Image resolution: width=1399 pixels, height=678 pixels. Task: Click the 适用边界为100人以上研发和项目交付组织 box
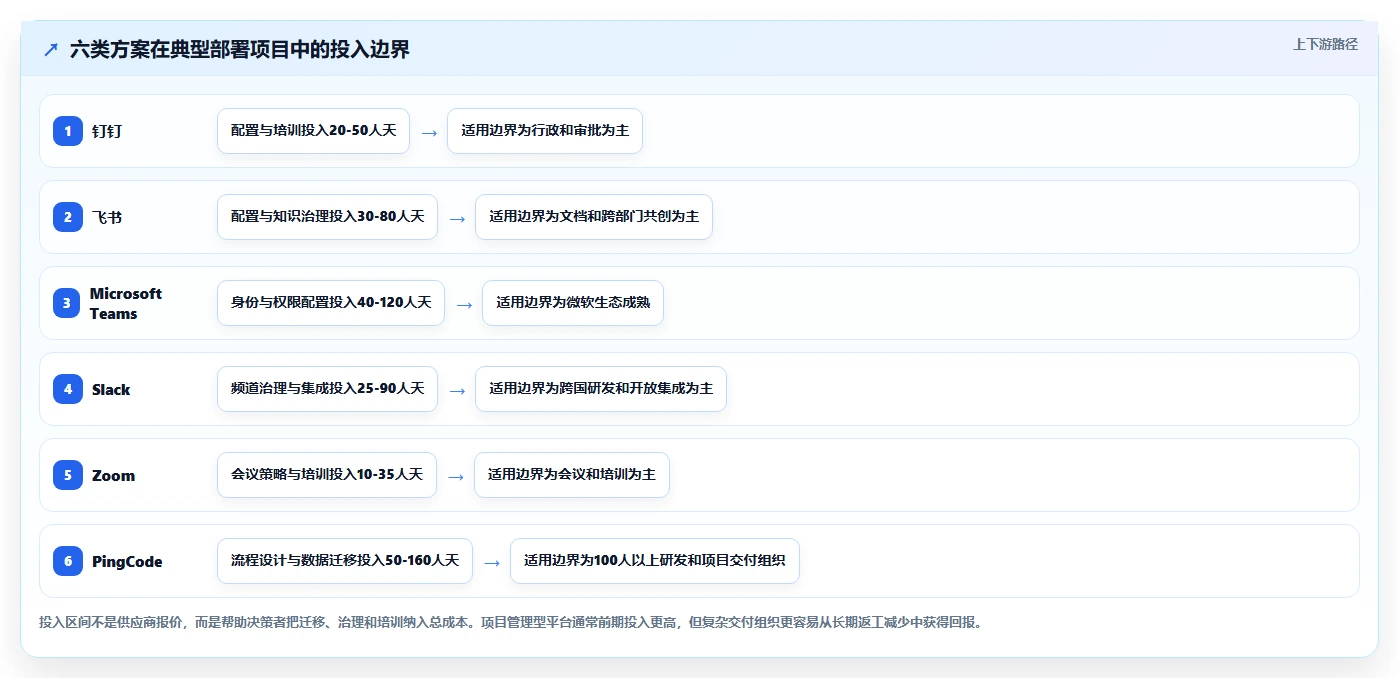(x=655, y=561)
